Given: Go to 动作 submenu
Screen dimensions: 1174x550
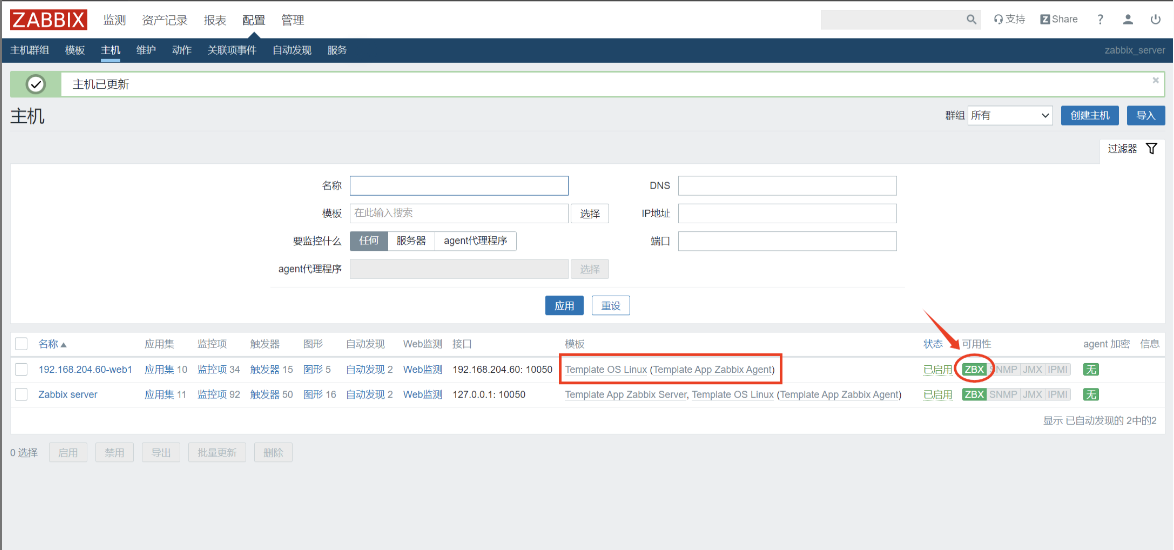Looking at the screenshot, I should tap(182, 50).
